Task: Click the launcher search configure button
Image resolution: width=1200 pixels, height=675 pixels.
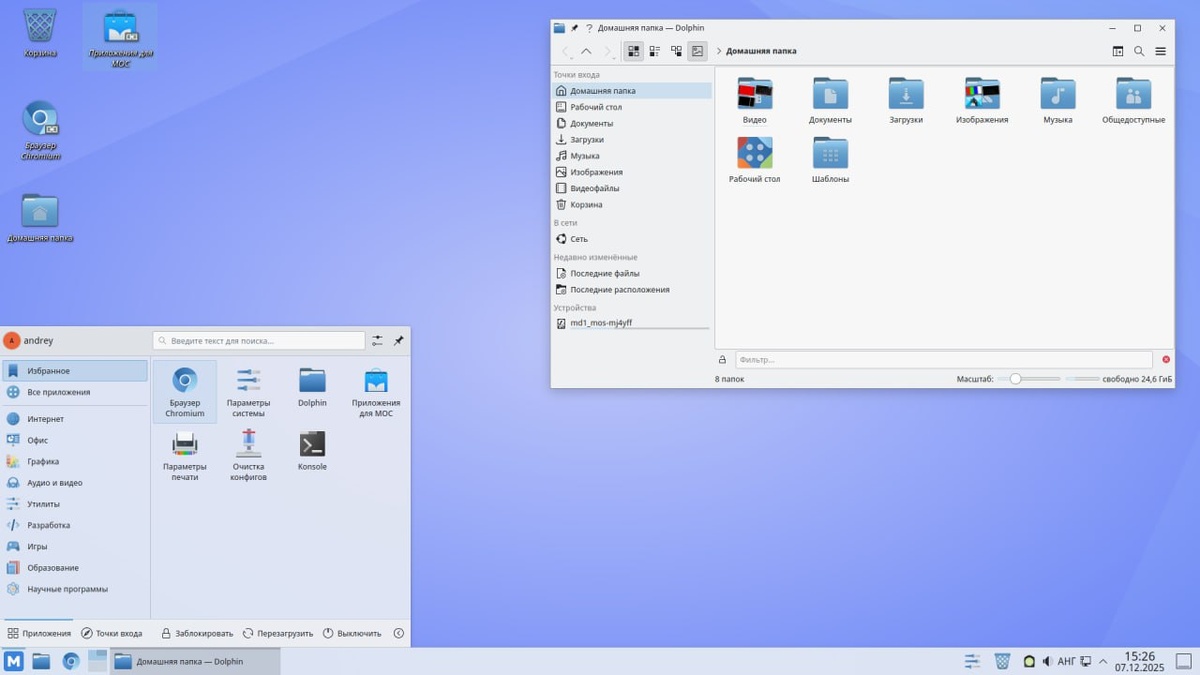Action: [x=377, y=341]
